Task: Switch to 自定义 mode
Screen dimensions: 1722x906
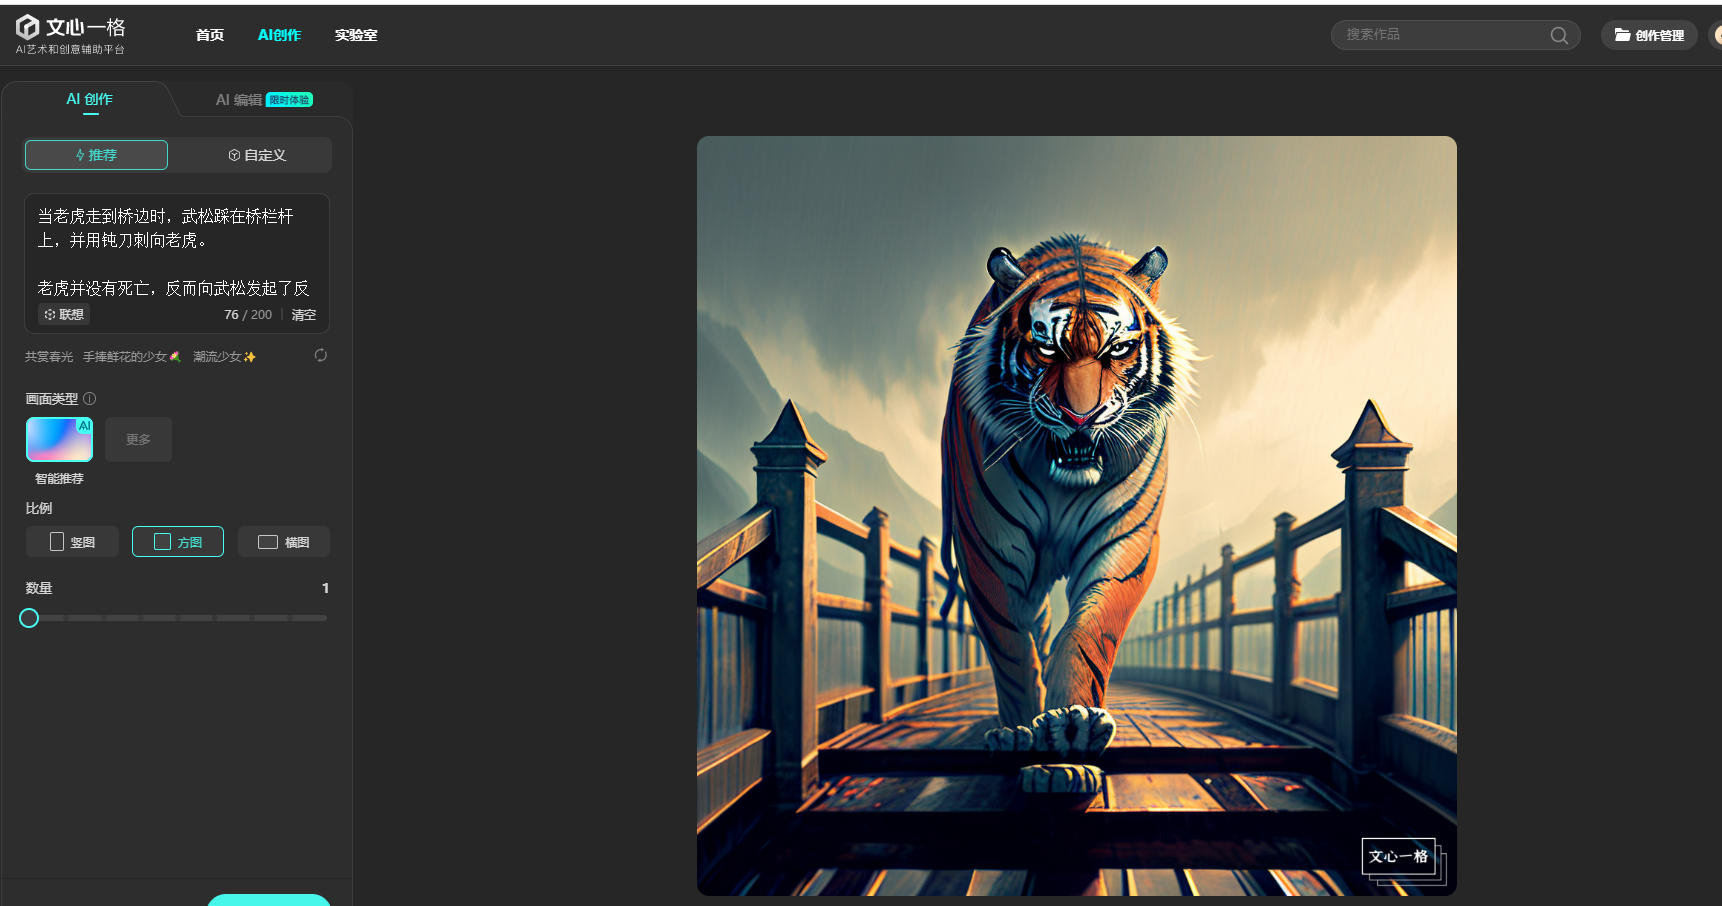Action: tap(257, 155)
